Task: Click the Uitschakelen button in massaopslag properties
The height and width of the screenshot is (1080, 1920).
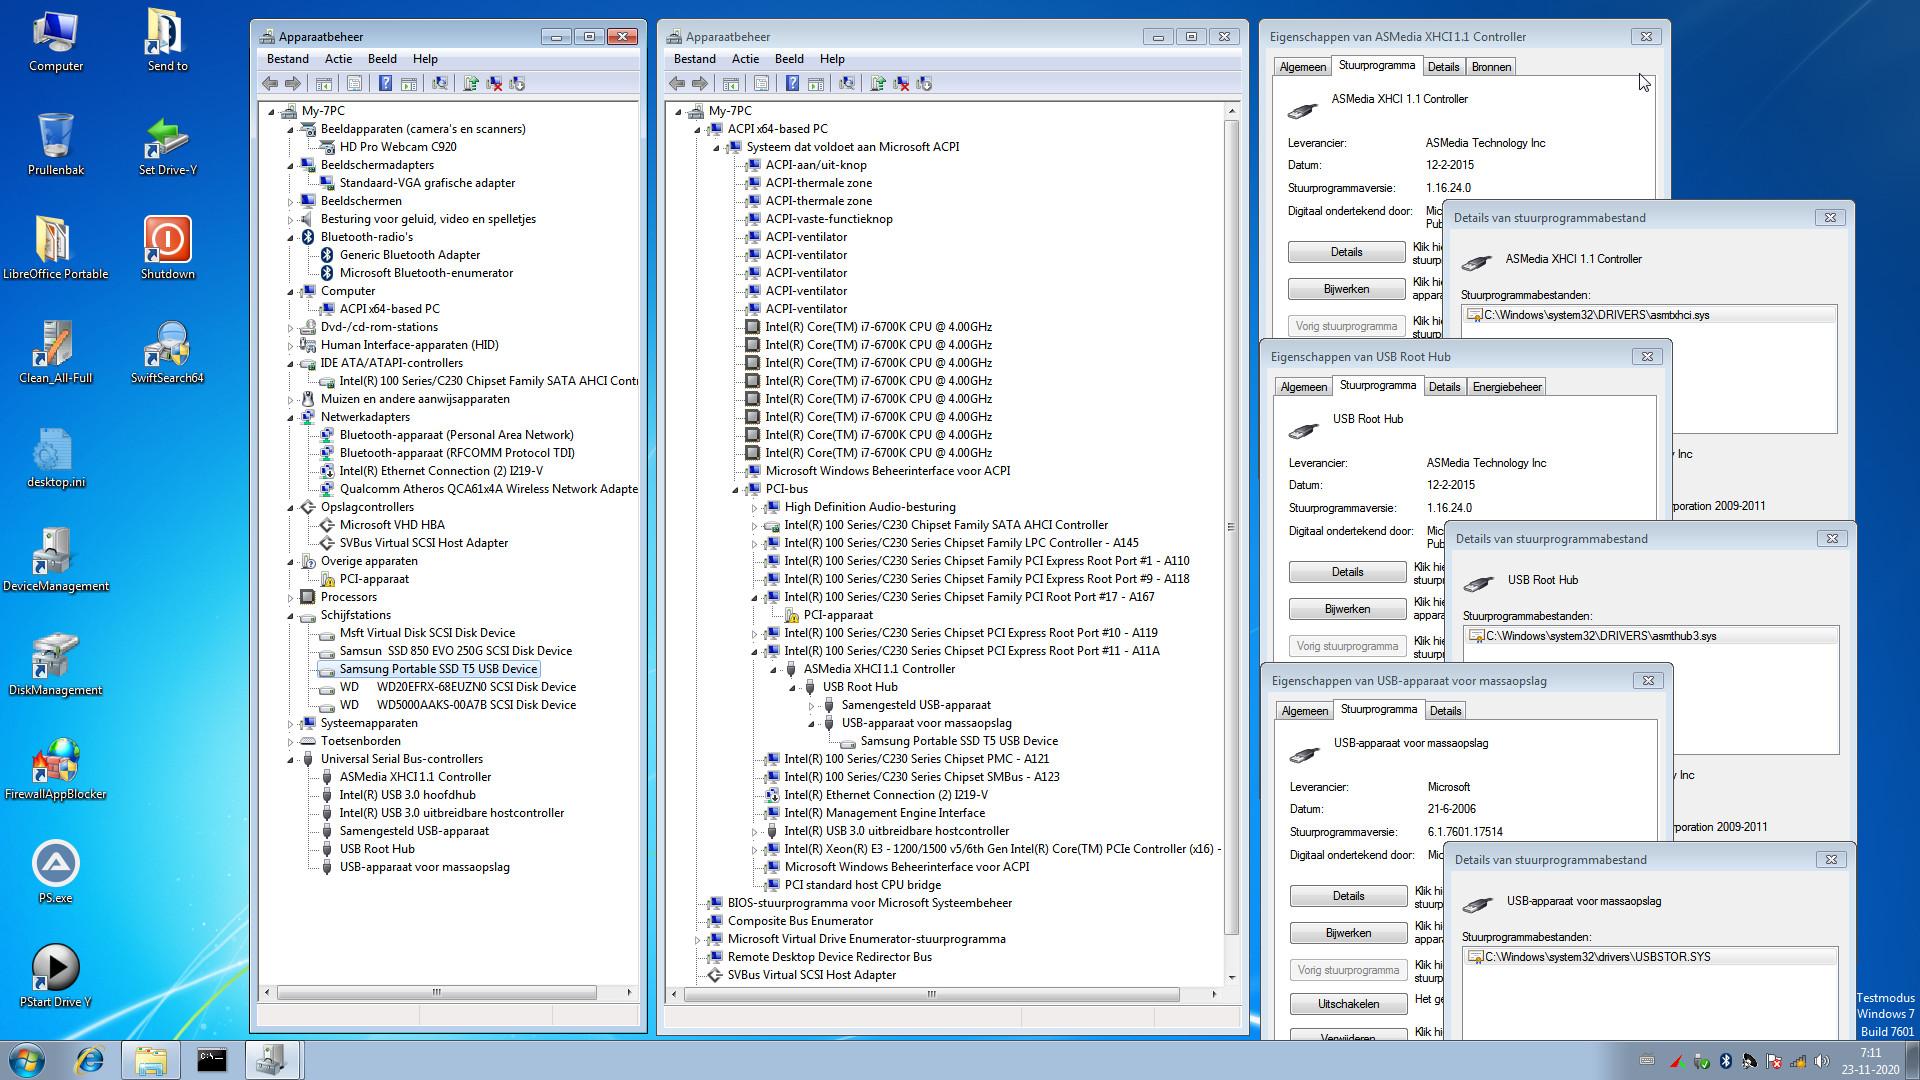Action: tap(1348, 1004)
